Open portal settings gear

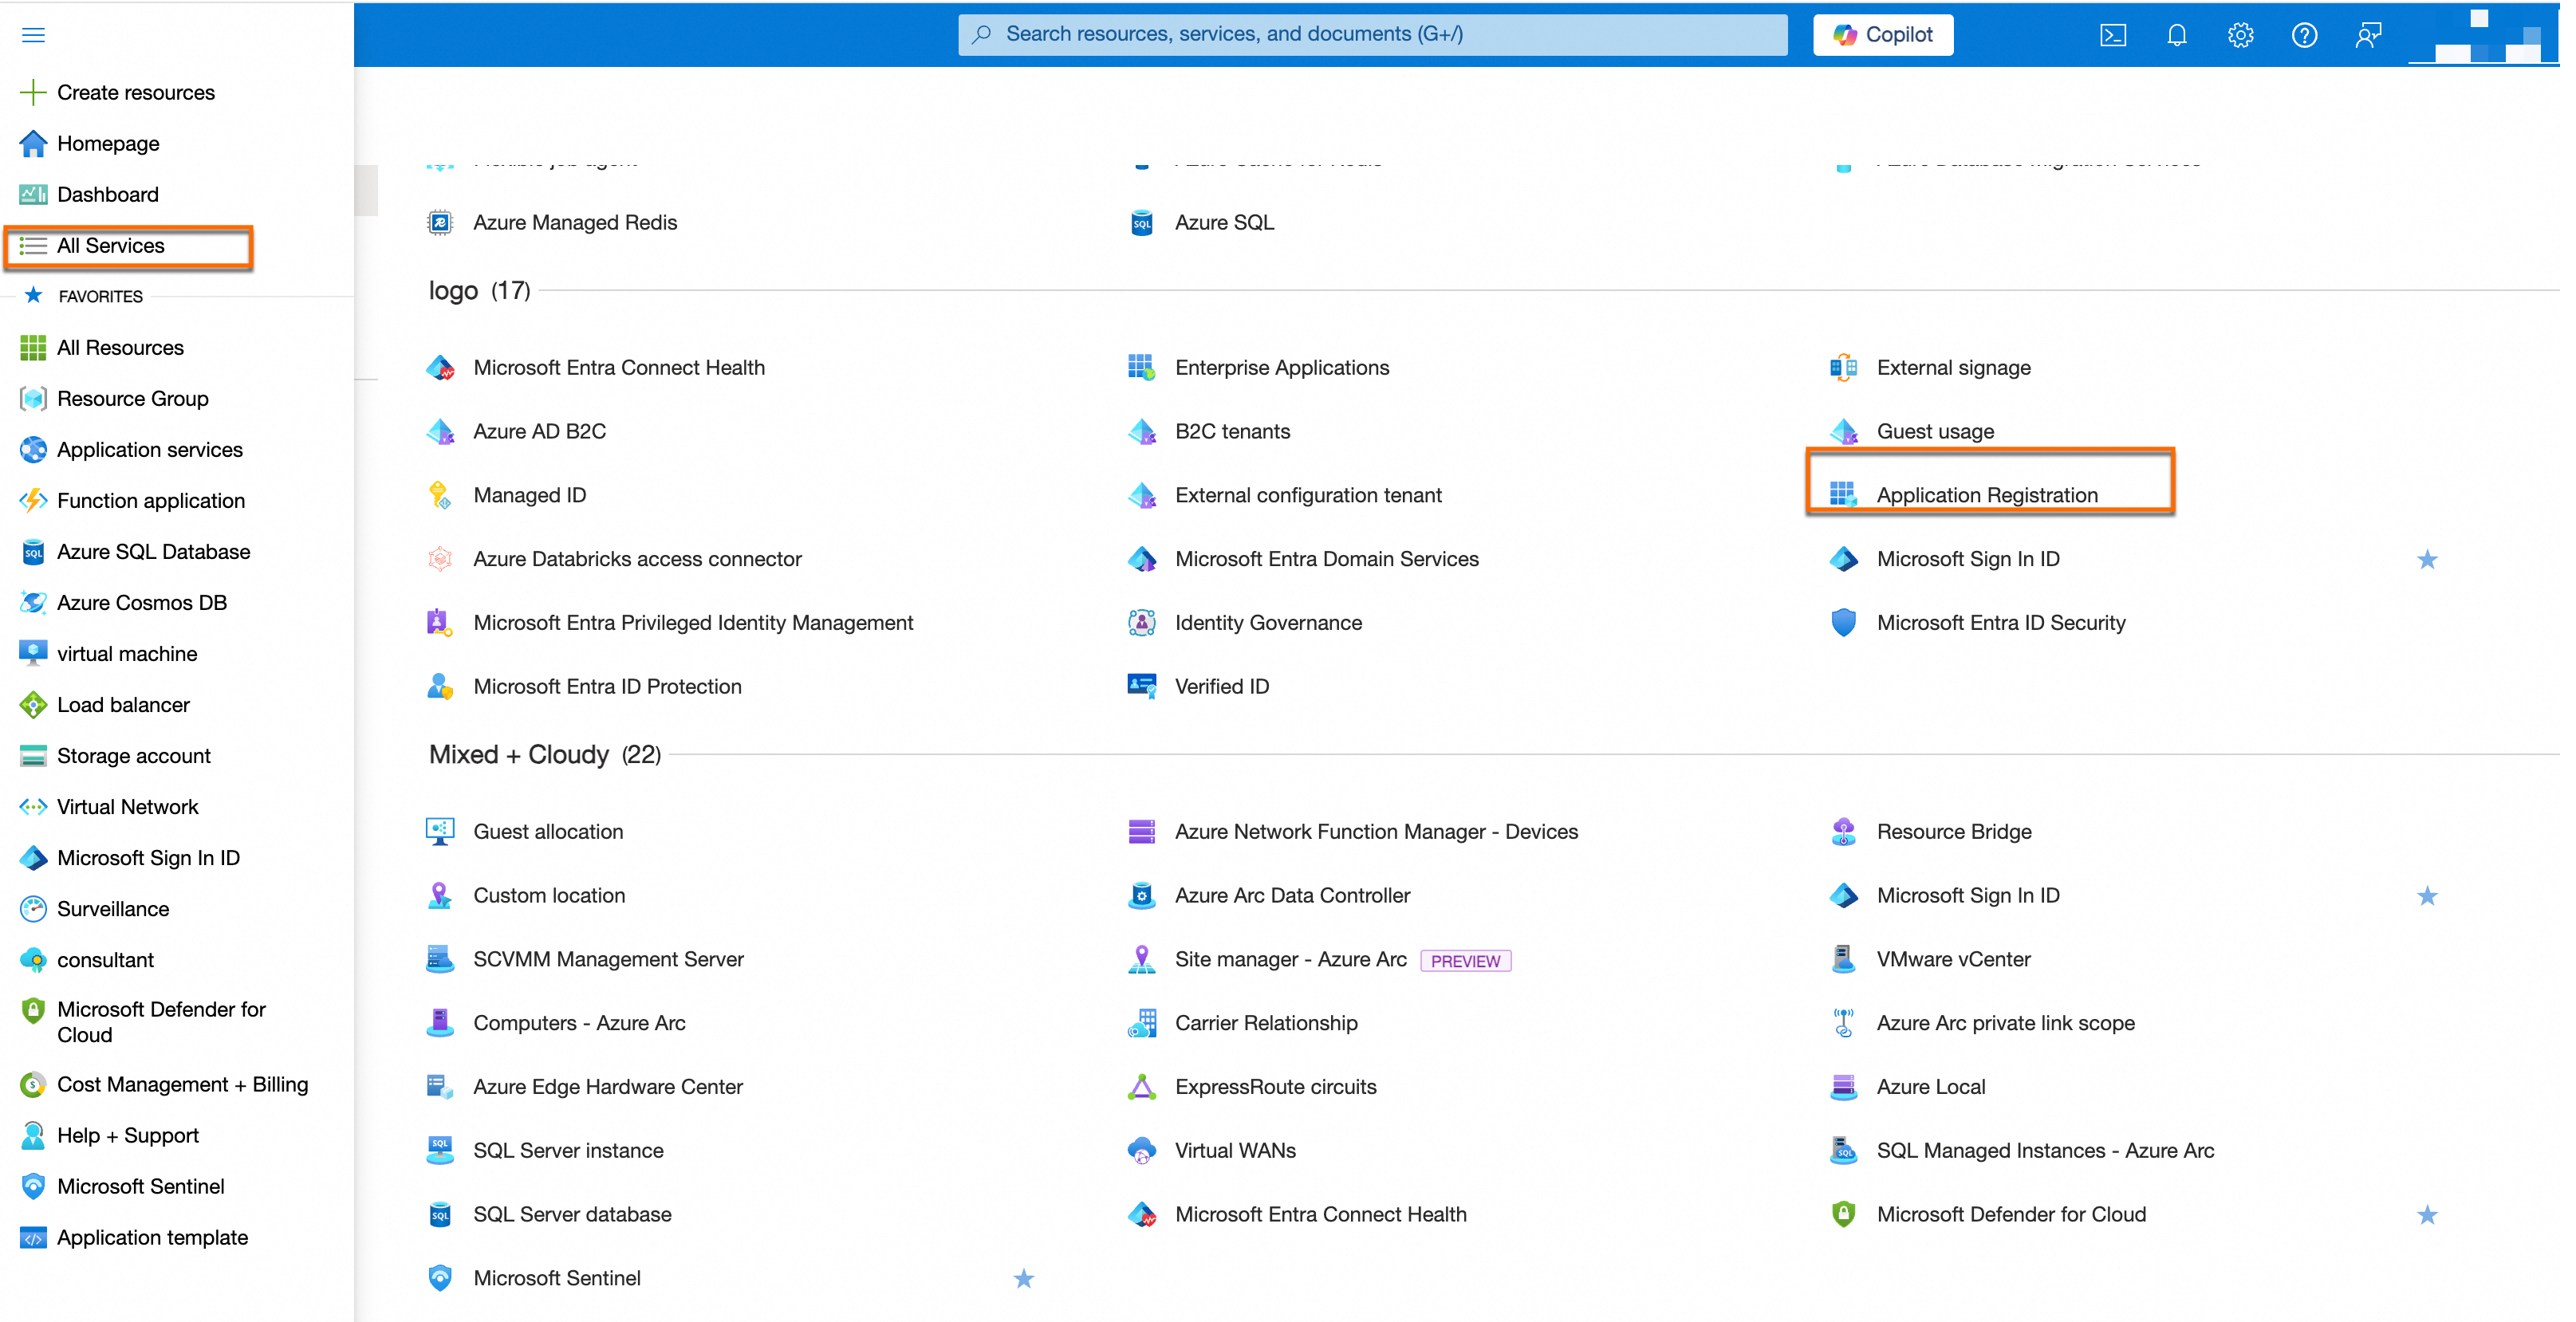[2240, 36]
